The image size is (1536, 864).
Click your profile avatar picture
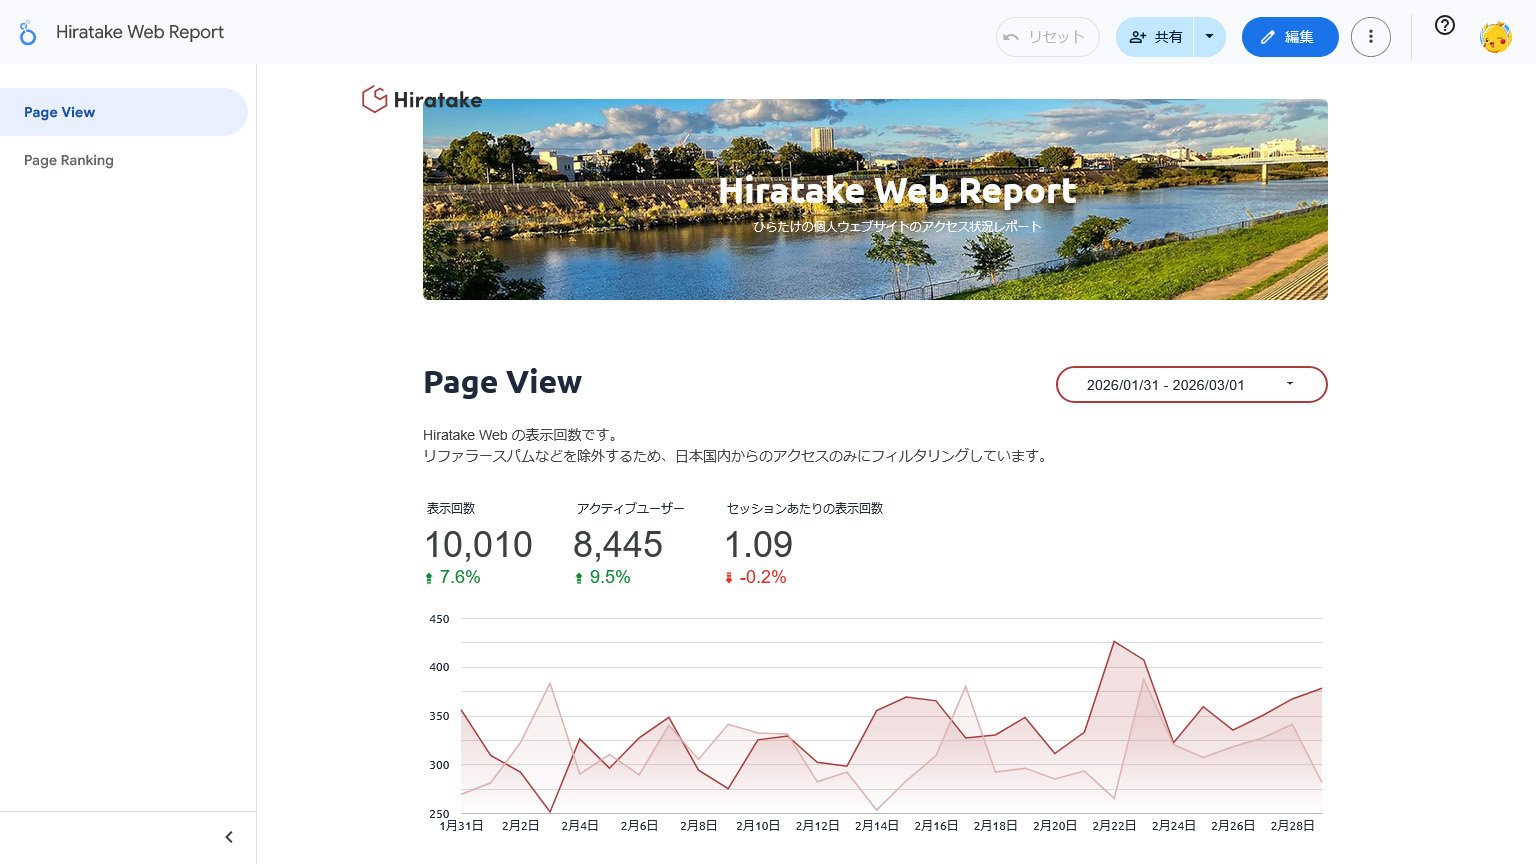[x=1495, y=36]
